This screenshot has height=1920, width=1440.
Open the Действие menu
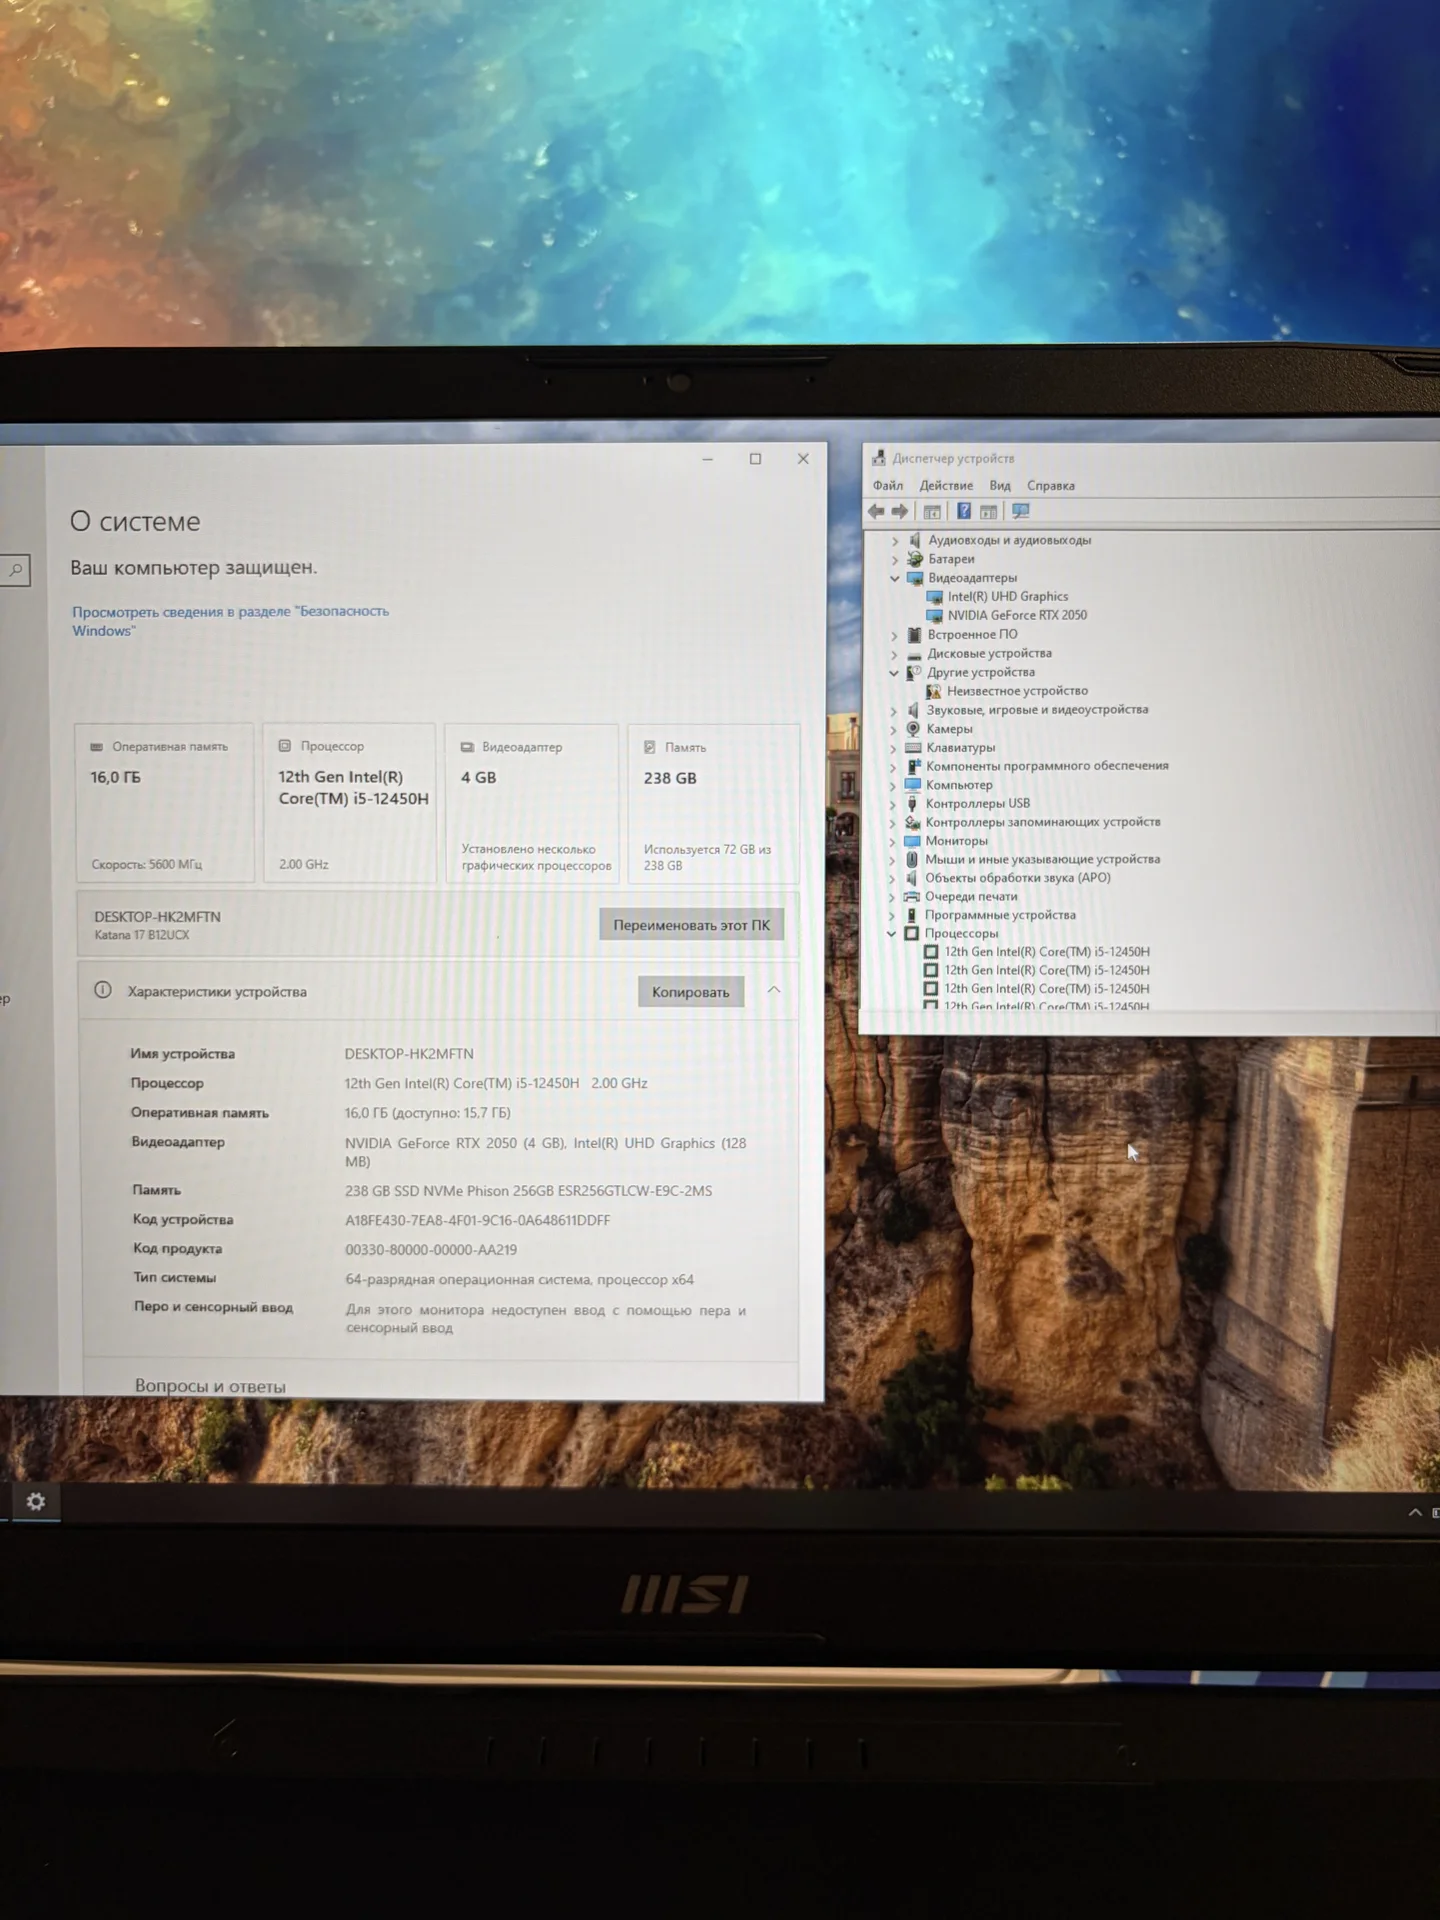pos(946,486)
